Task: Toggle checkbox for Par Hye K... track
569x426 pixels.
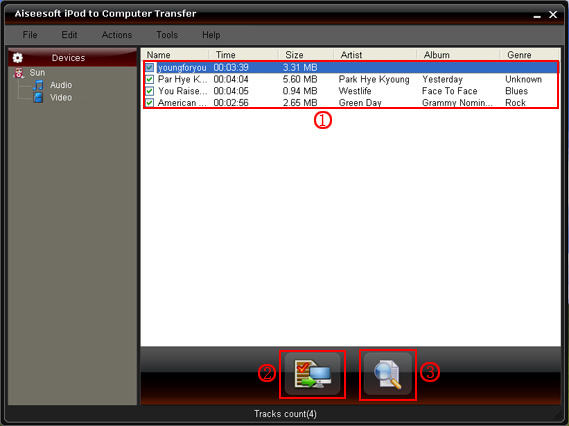Action: (x=150, y=79)
